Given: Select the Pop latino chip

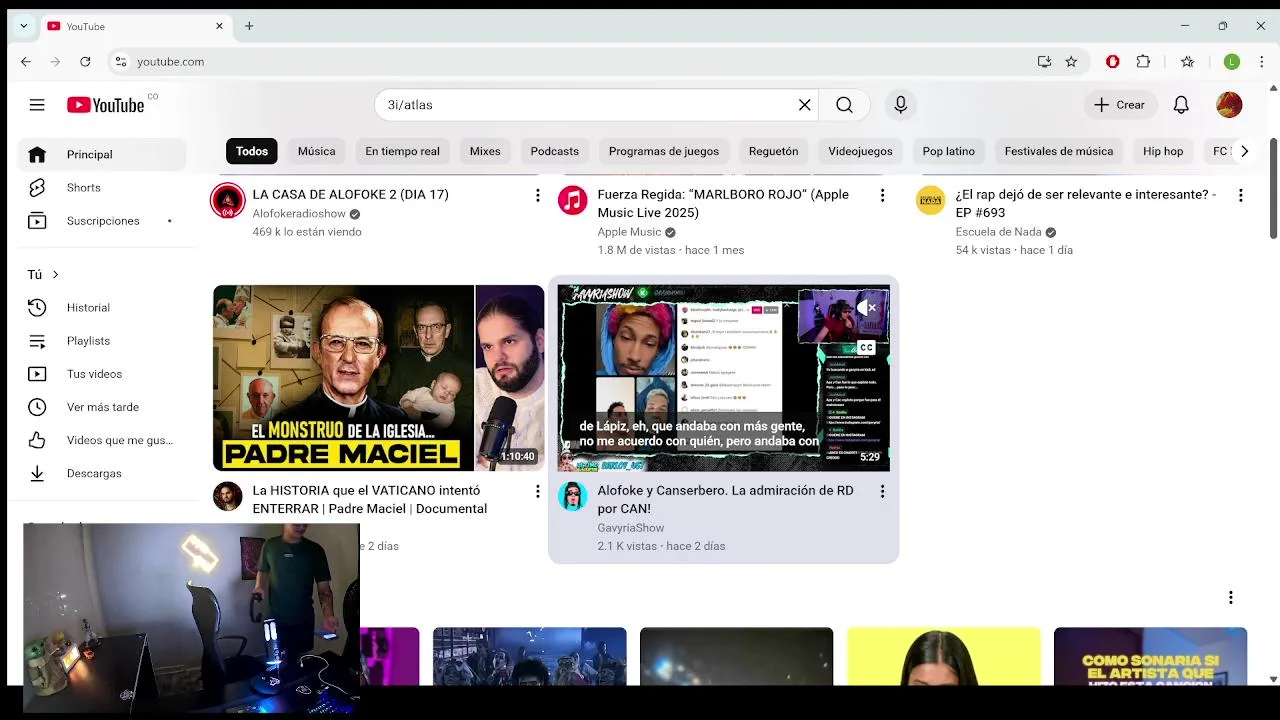Looking at the screenshot, I should (948, 151).
